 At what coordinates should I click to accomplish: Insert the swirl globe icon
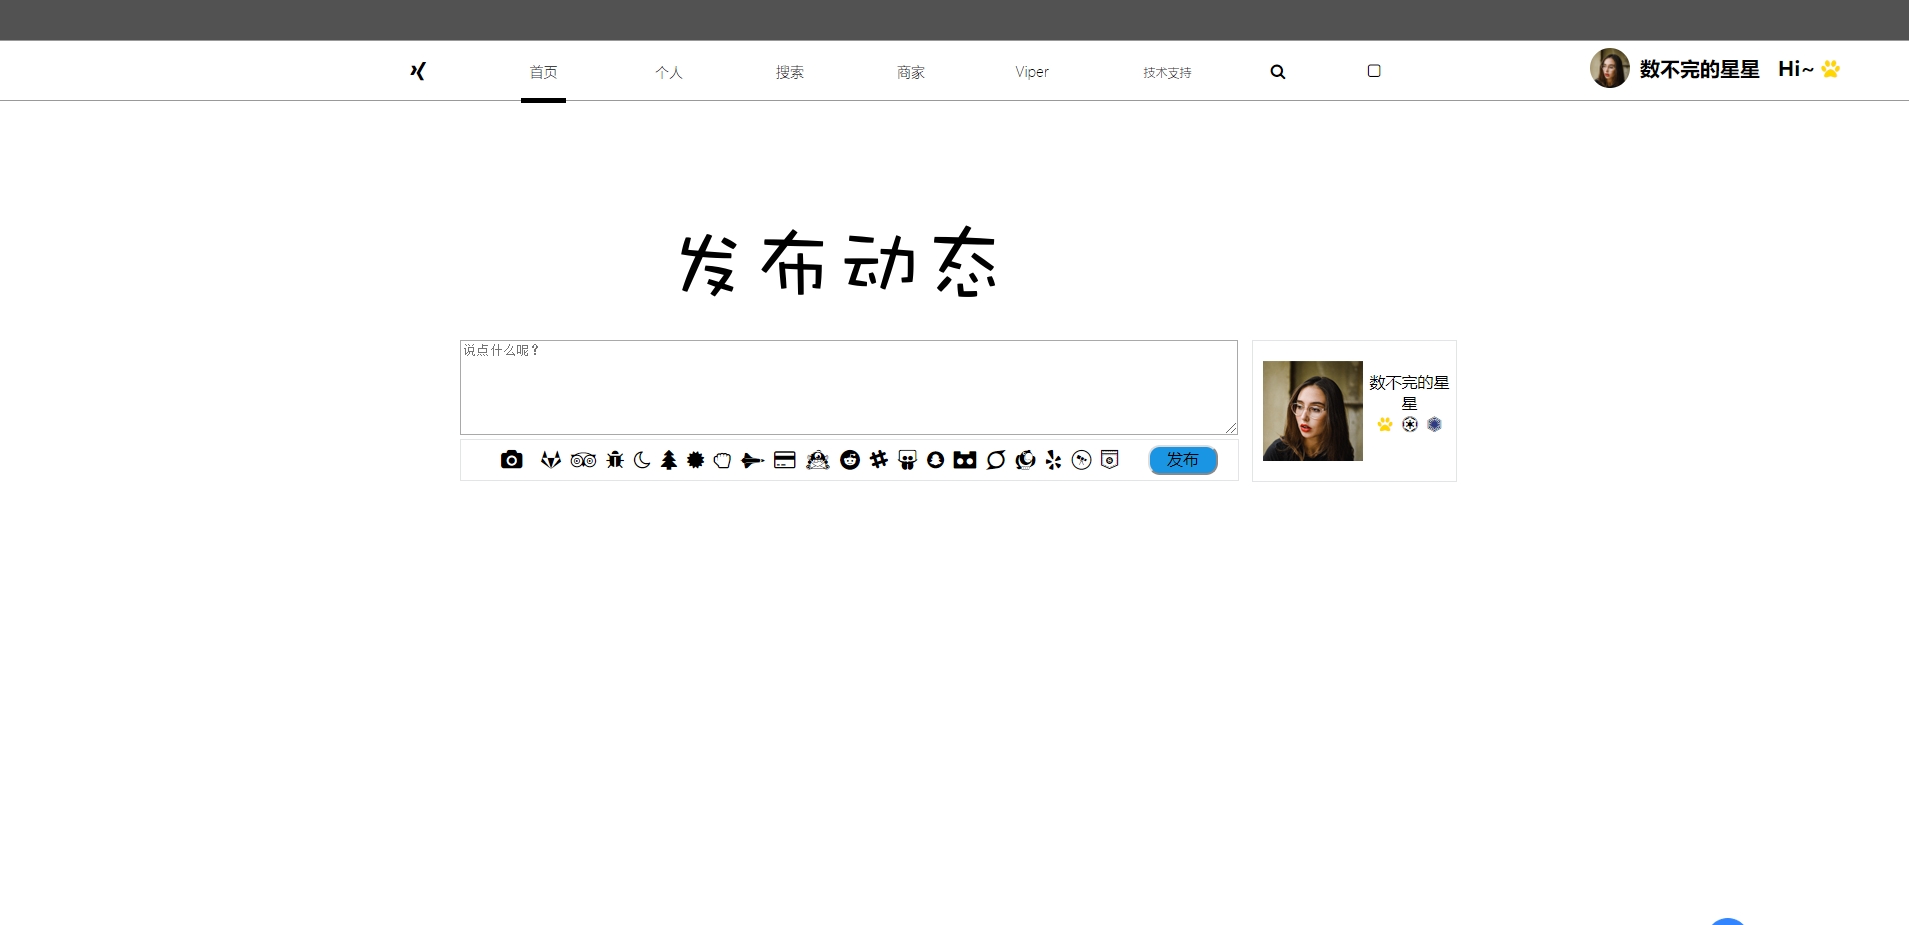(1025, 460)
